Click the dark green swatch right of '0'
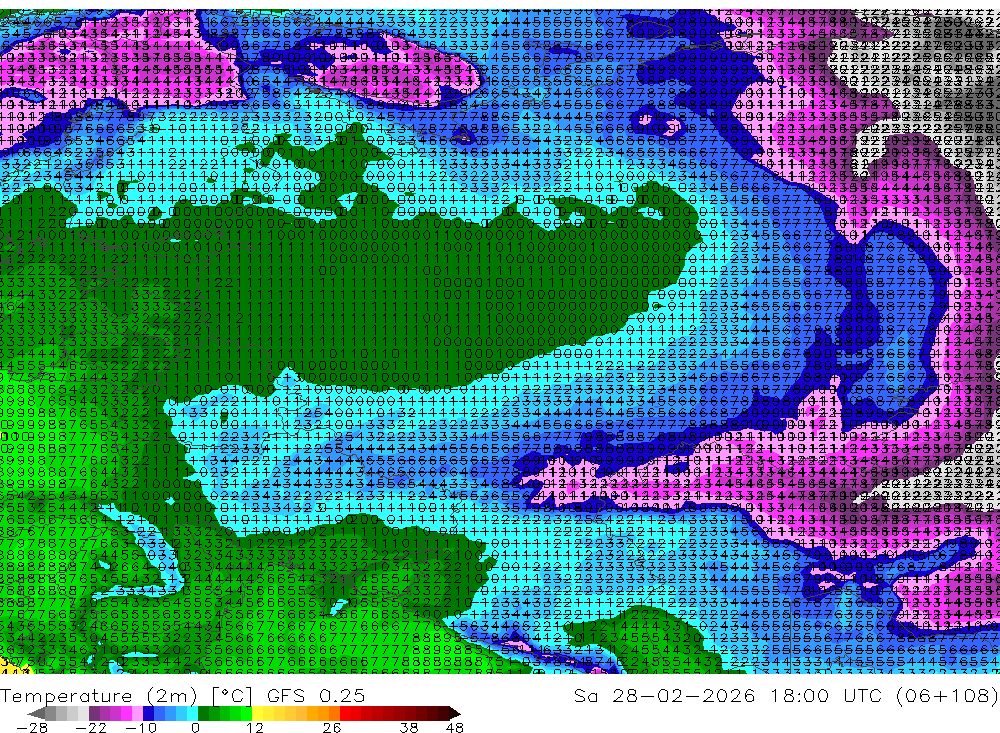This screenshot has height=733, width=1000. 203,713
